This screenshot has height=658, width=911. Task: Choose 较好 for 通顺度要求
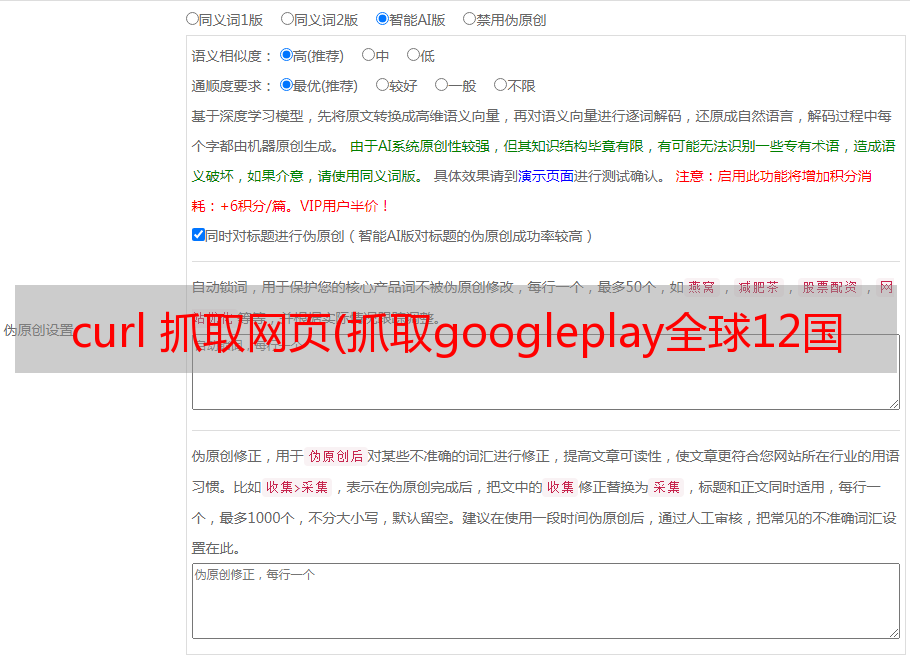[x=382, y=86]
